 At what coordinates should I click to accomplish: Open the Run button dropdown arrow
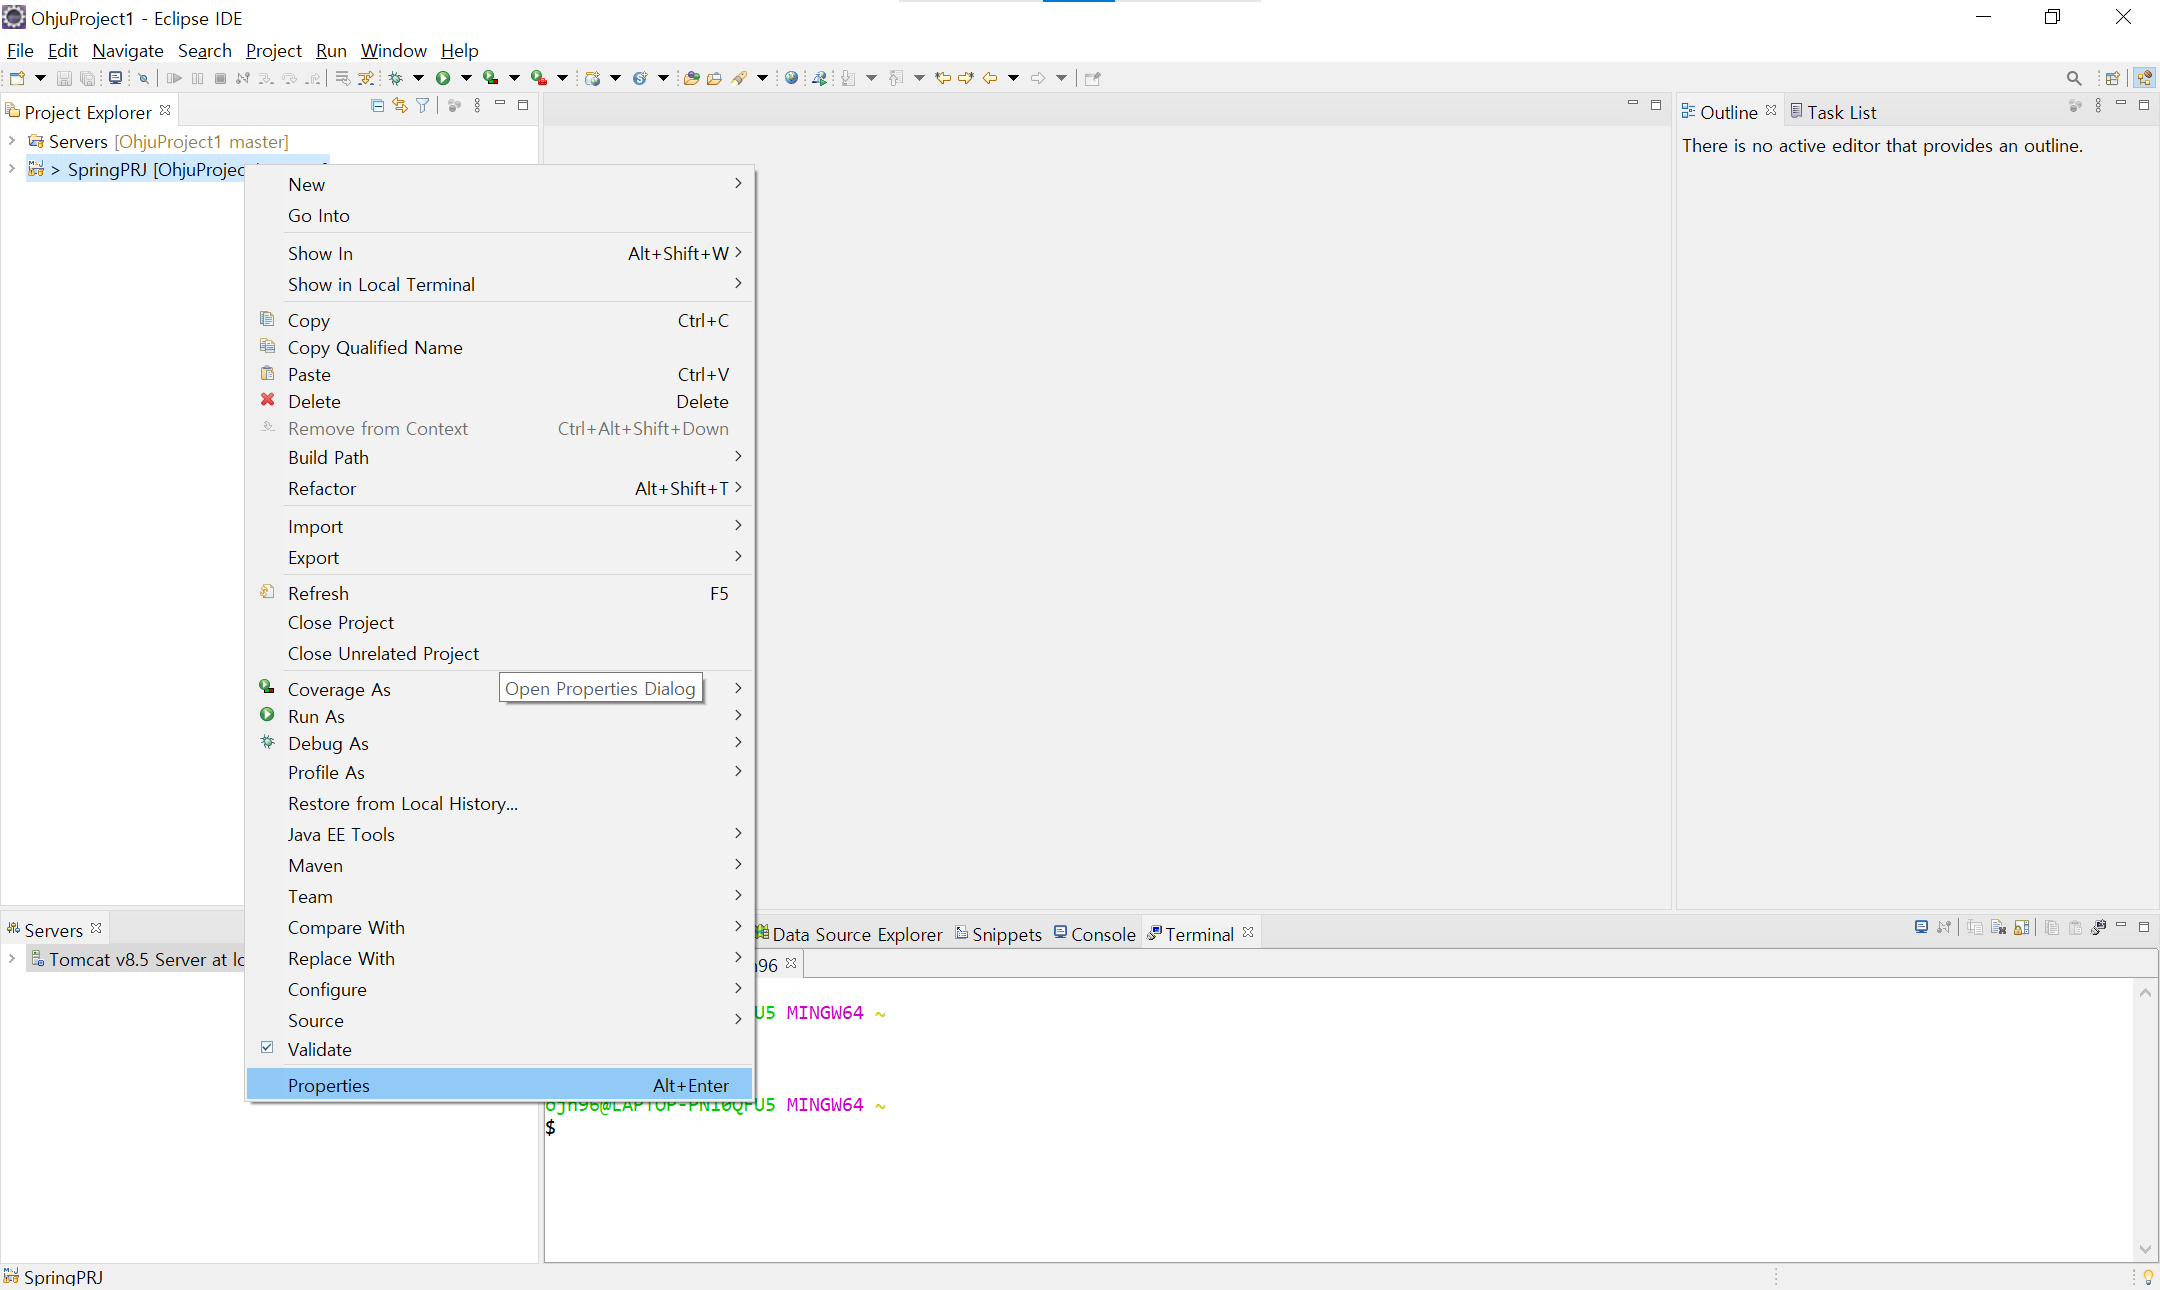coord(466,78)
